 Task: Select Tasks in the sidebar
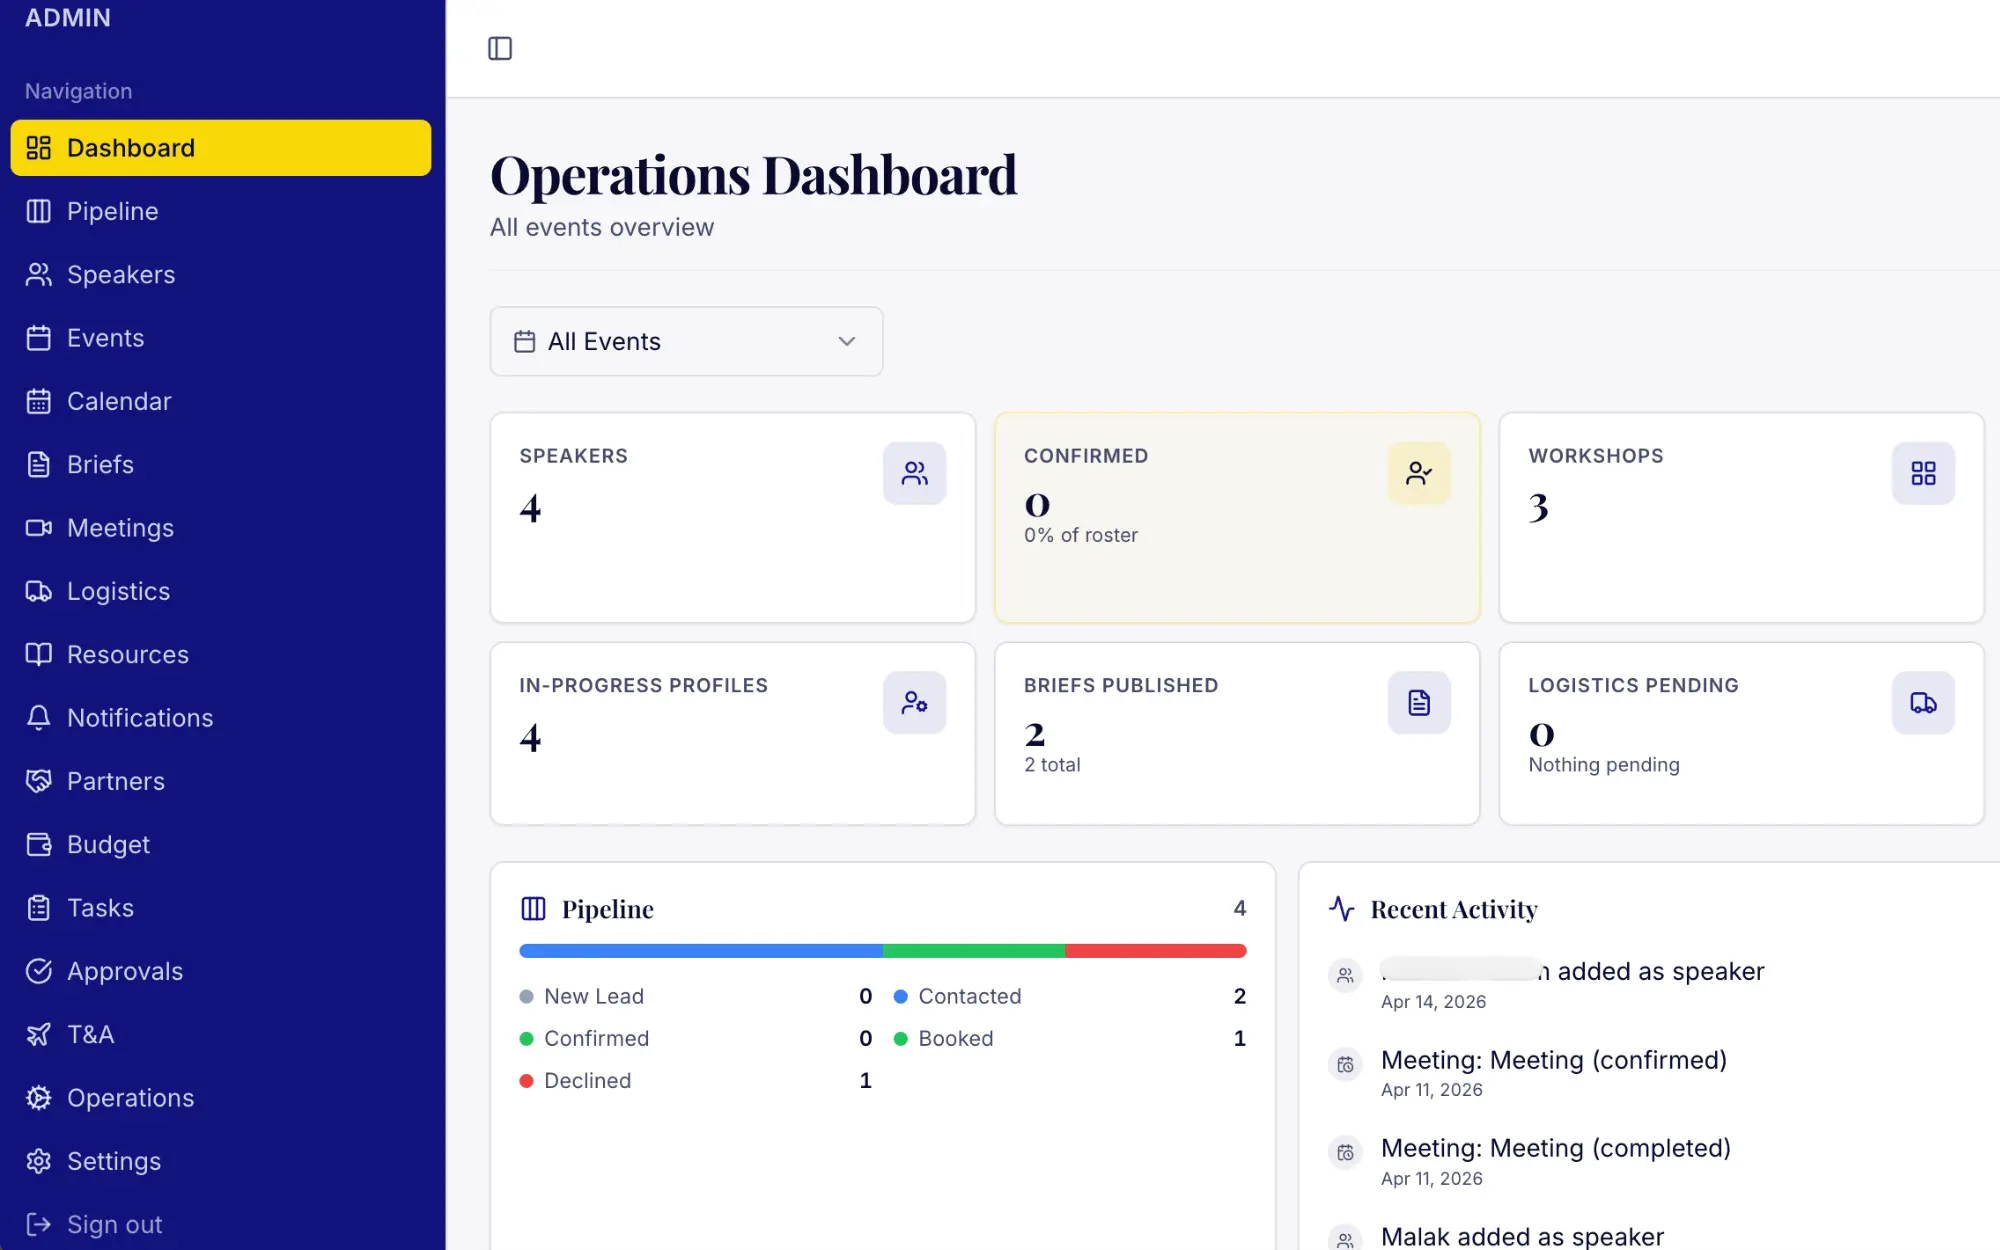pyautogui.click(x=221, y=908)
